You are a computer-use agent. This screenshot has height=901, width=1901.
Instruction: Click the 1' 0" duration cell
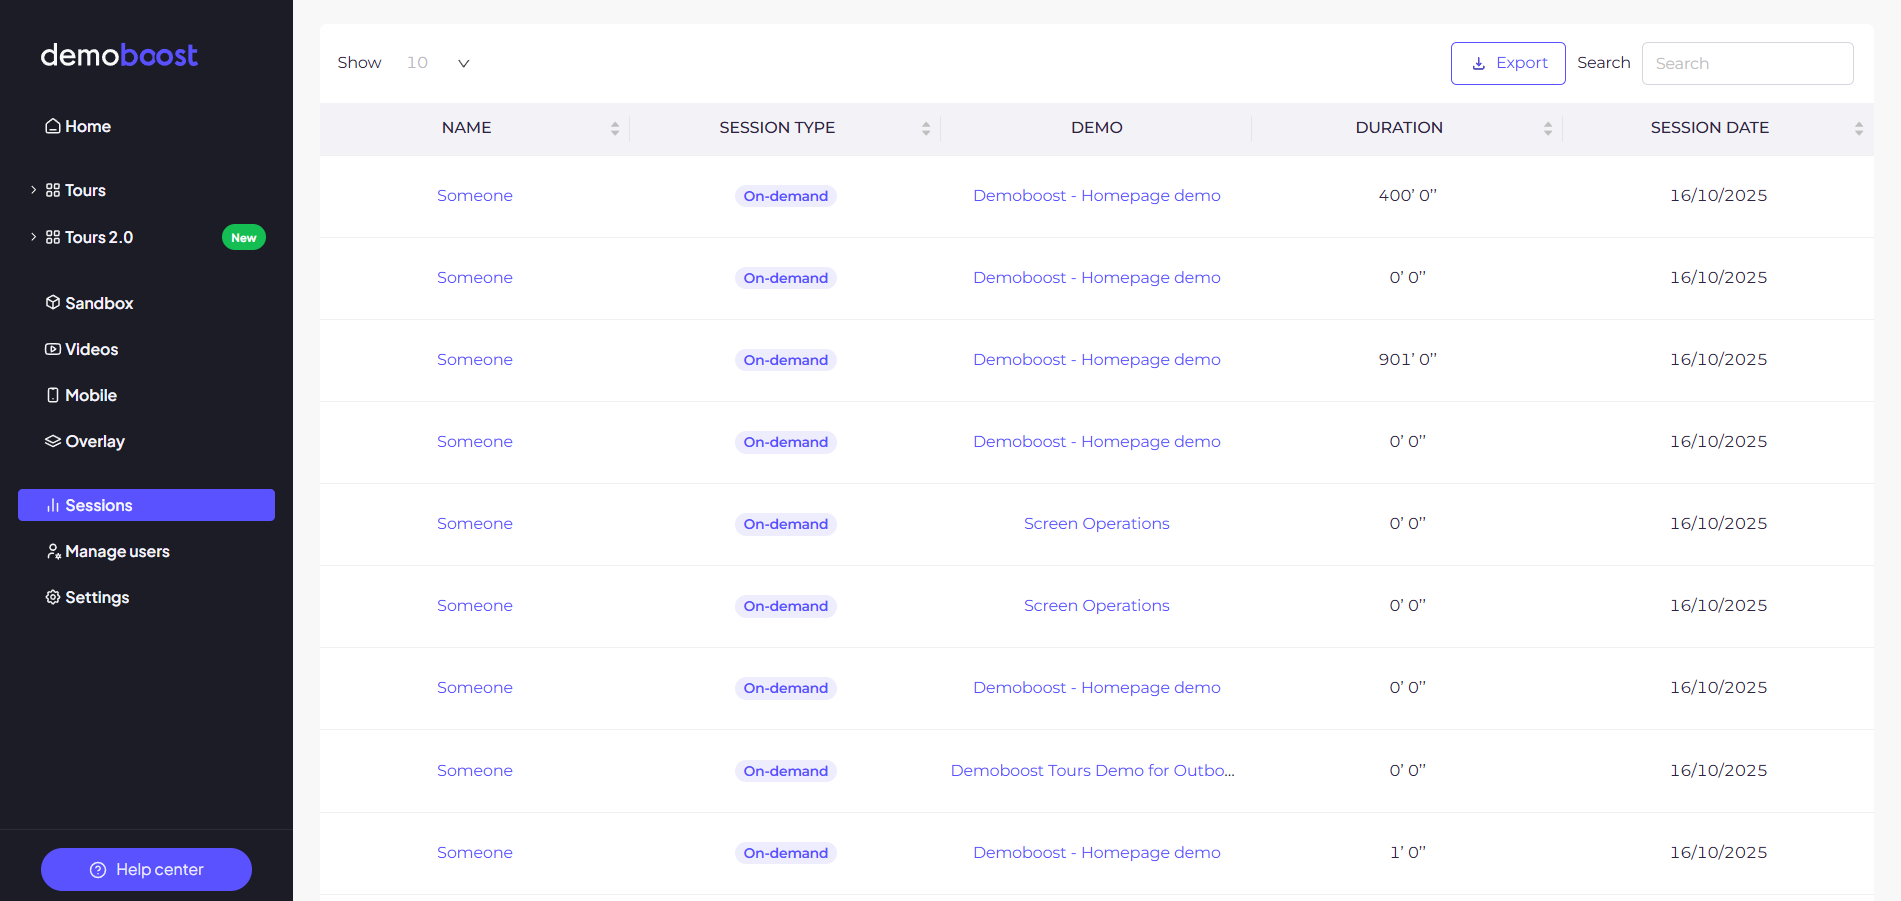(x=1407, y=852)
